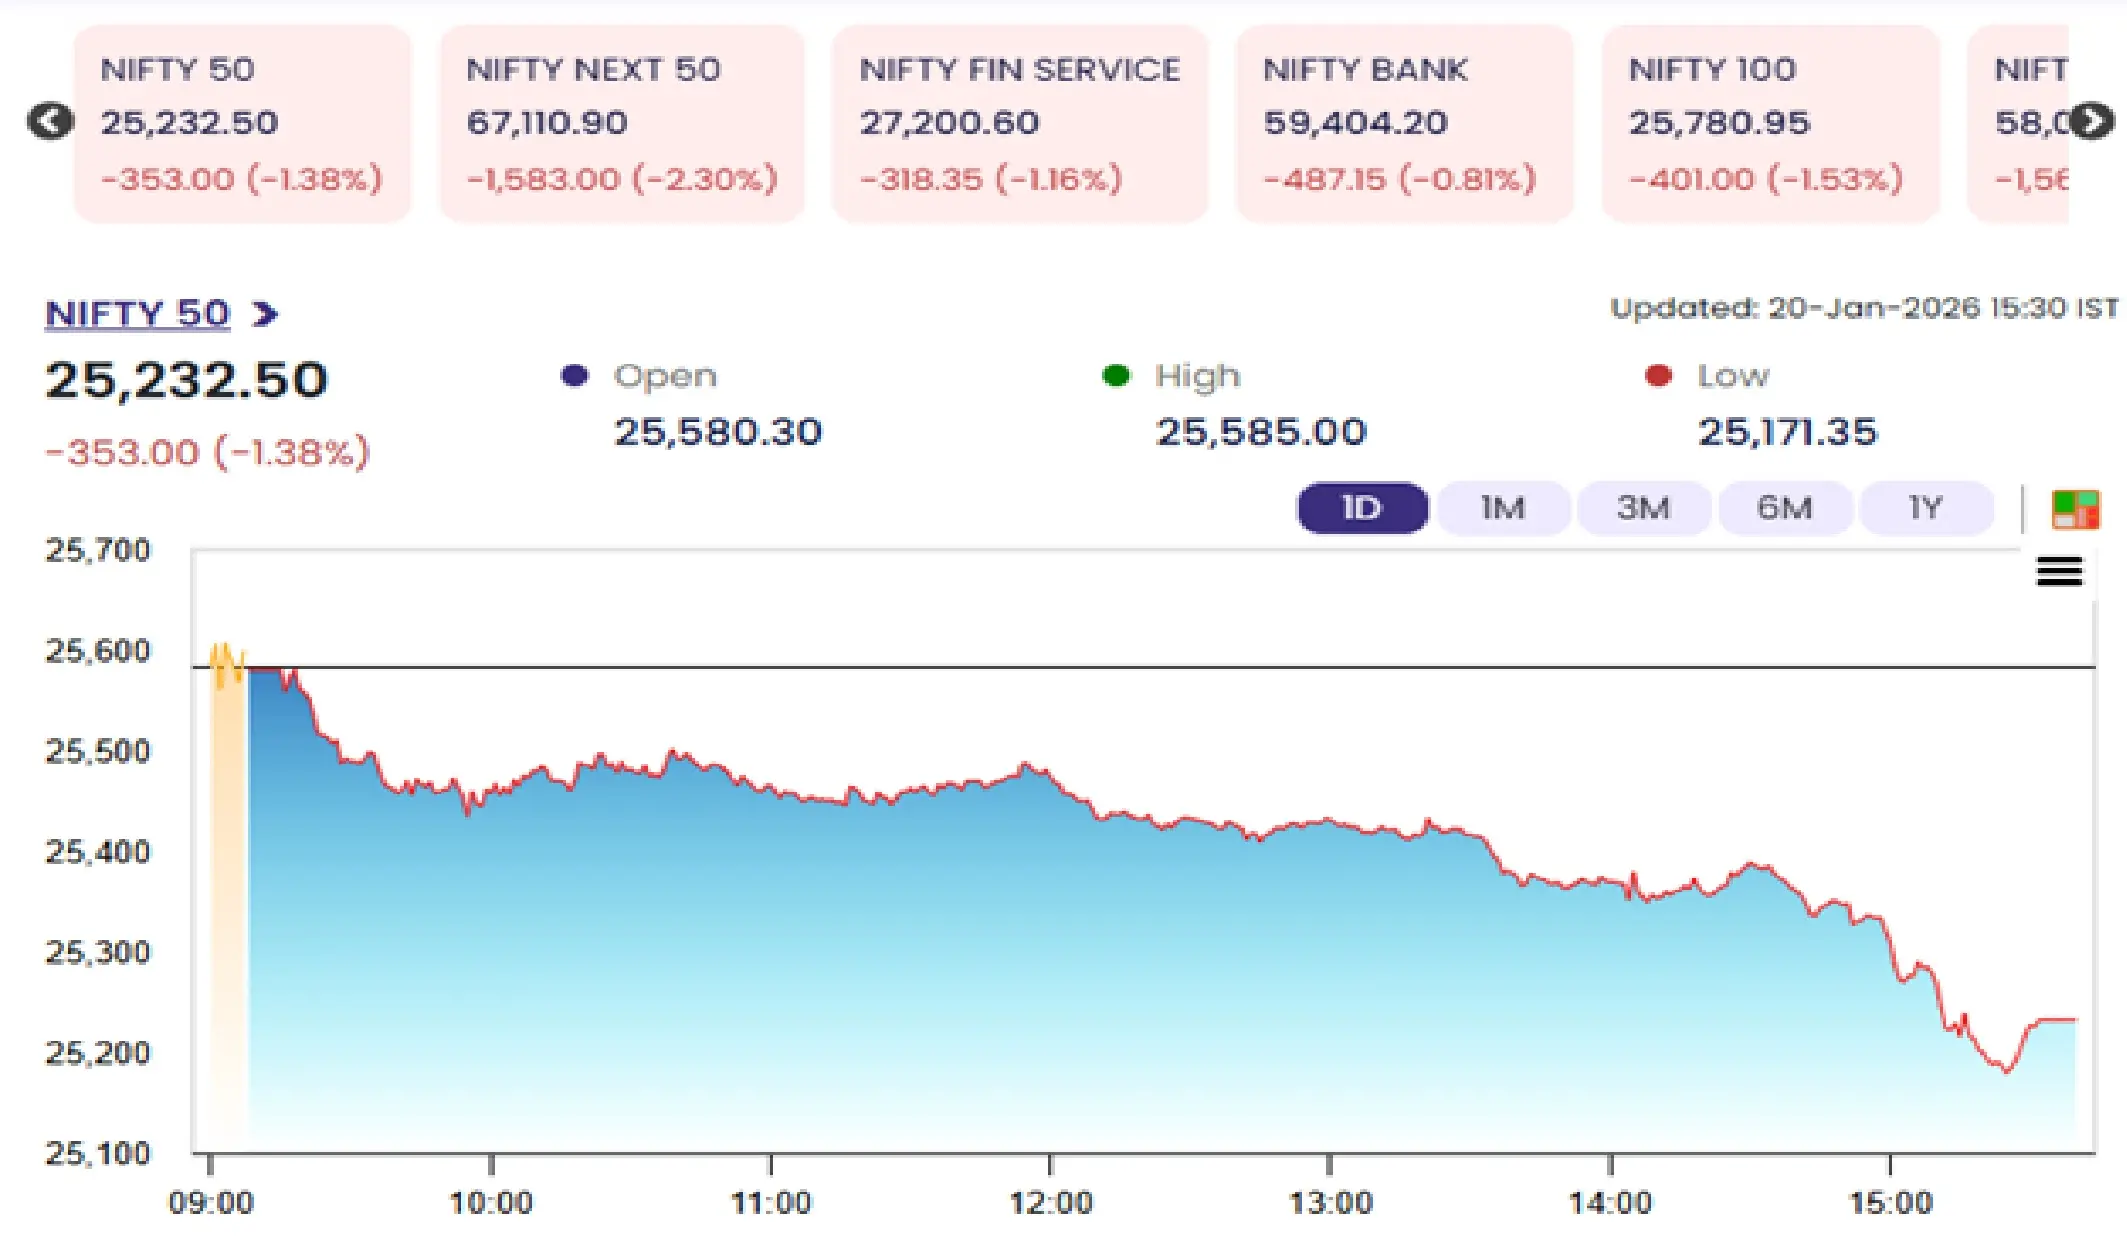The height and width of the screenshot is (1256, 2127).
Task: Open the heatmap grid icon
Action: [2075, 510]
